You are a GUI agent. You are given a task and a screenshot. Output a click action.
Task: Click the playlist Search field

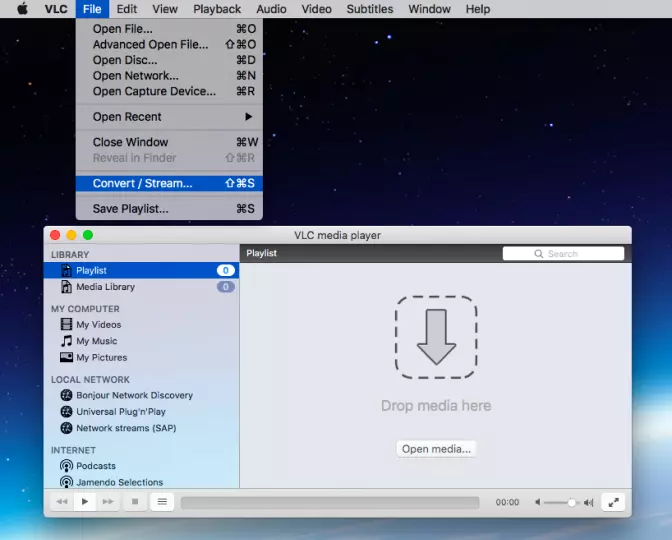tap(563, 254)
